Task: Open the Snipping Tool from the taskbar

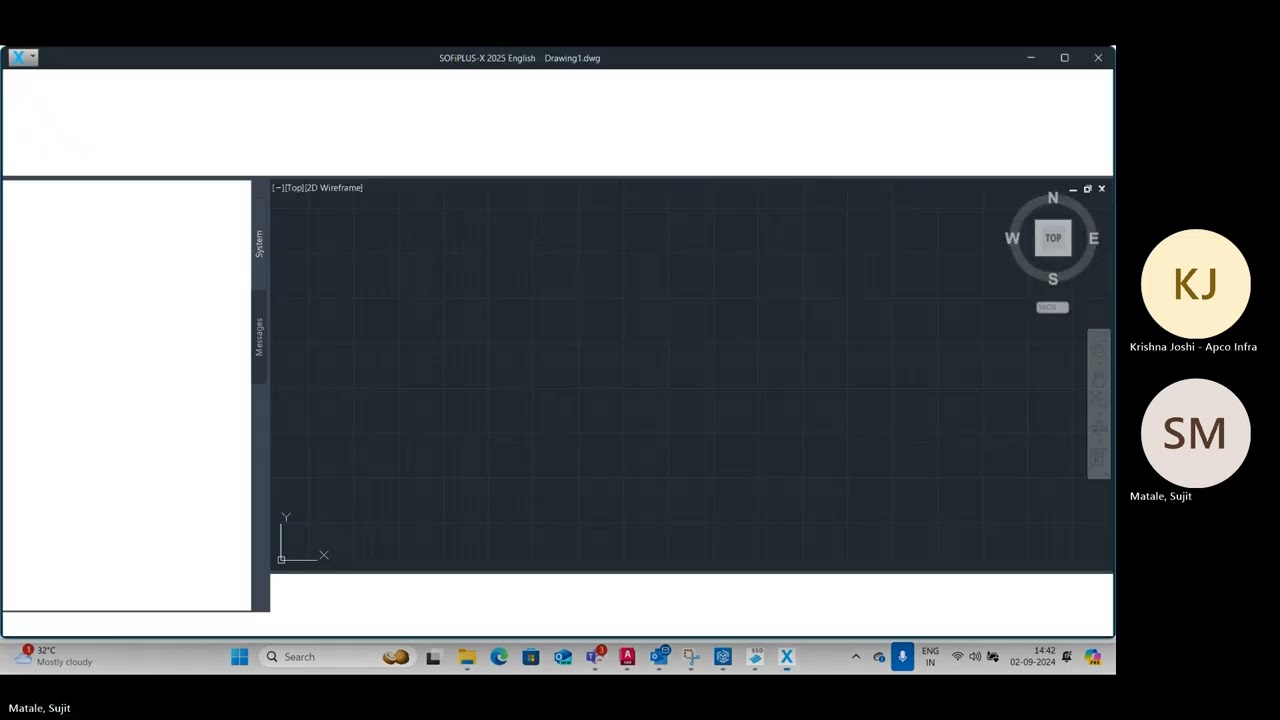Action: (691, 657)
